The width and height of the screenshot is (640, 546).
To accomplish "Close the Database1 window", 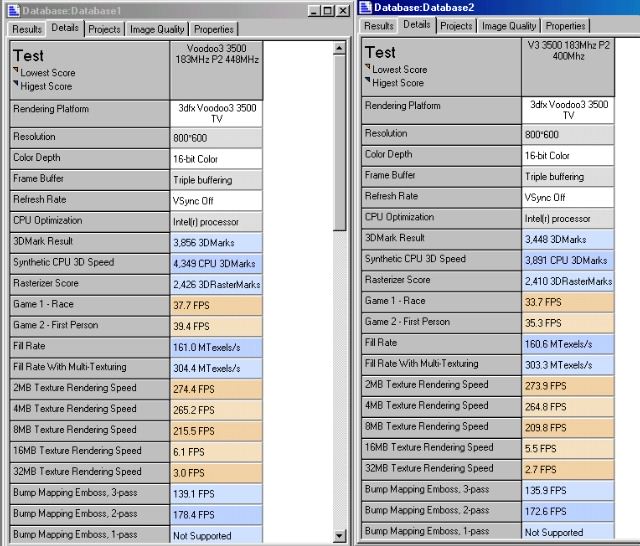I will click(x=341, y=11).
